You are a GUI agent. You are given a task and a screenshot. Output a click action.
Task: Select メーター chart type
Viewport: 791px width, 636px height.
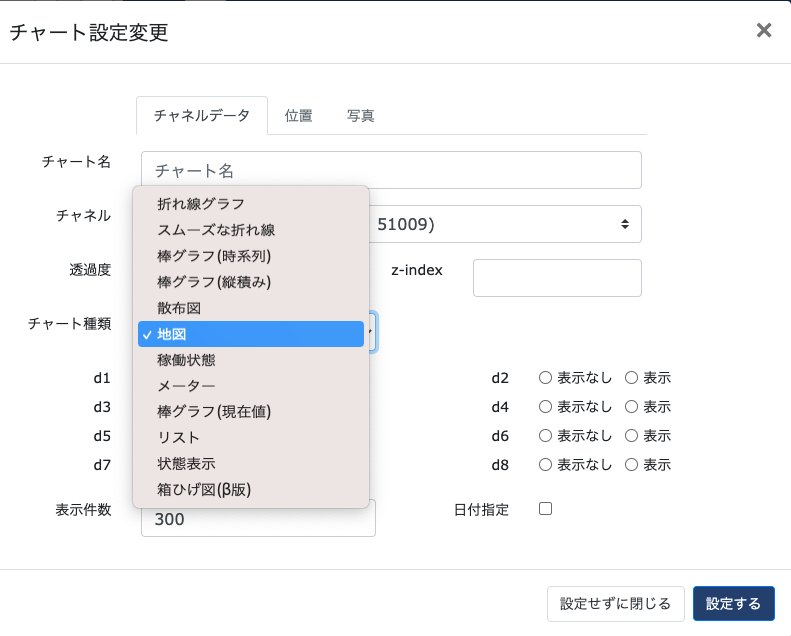(186, 386)
